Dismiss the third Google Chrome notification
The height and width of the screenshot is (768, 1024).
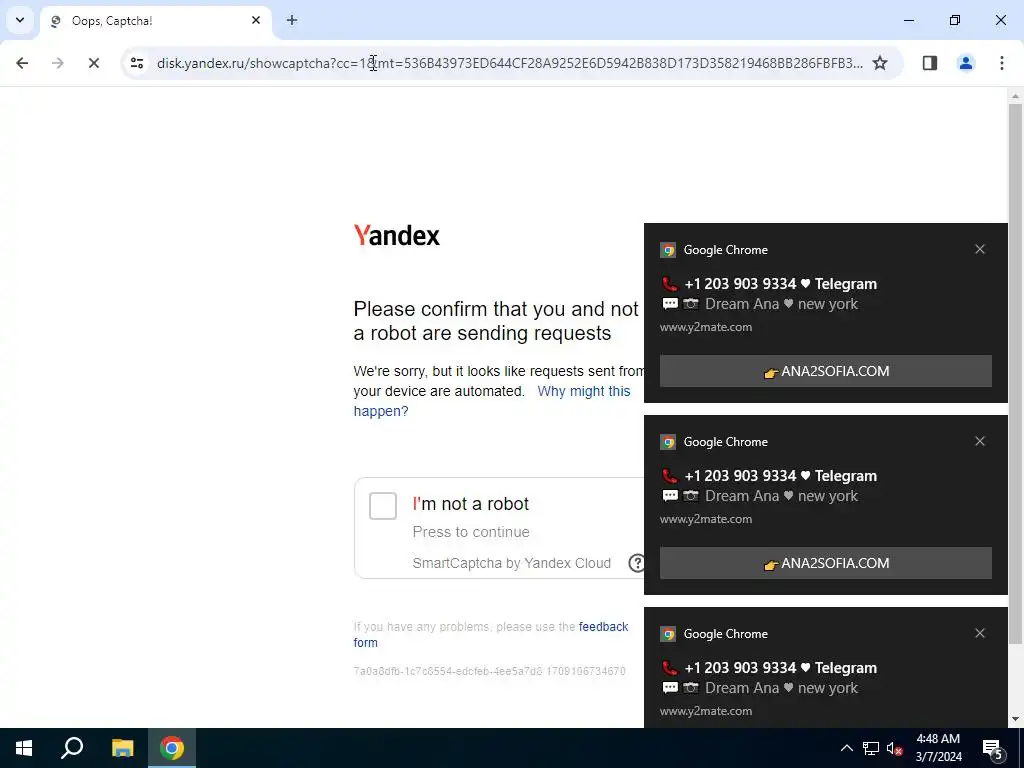(980, 633)
